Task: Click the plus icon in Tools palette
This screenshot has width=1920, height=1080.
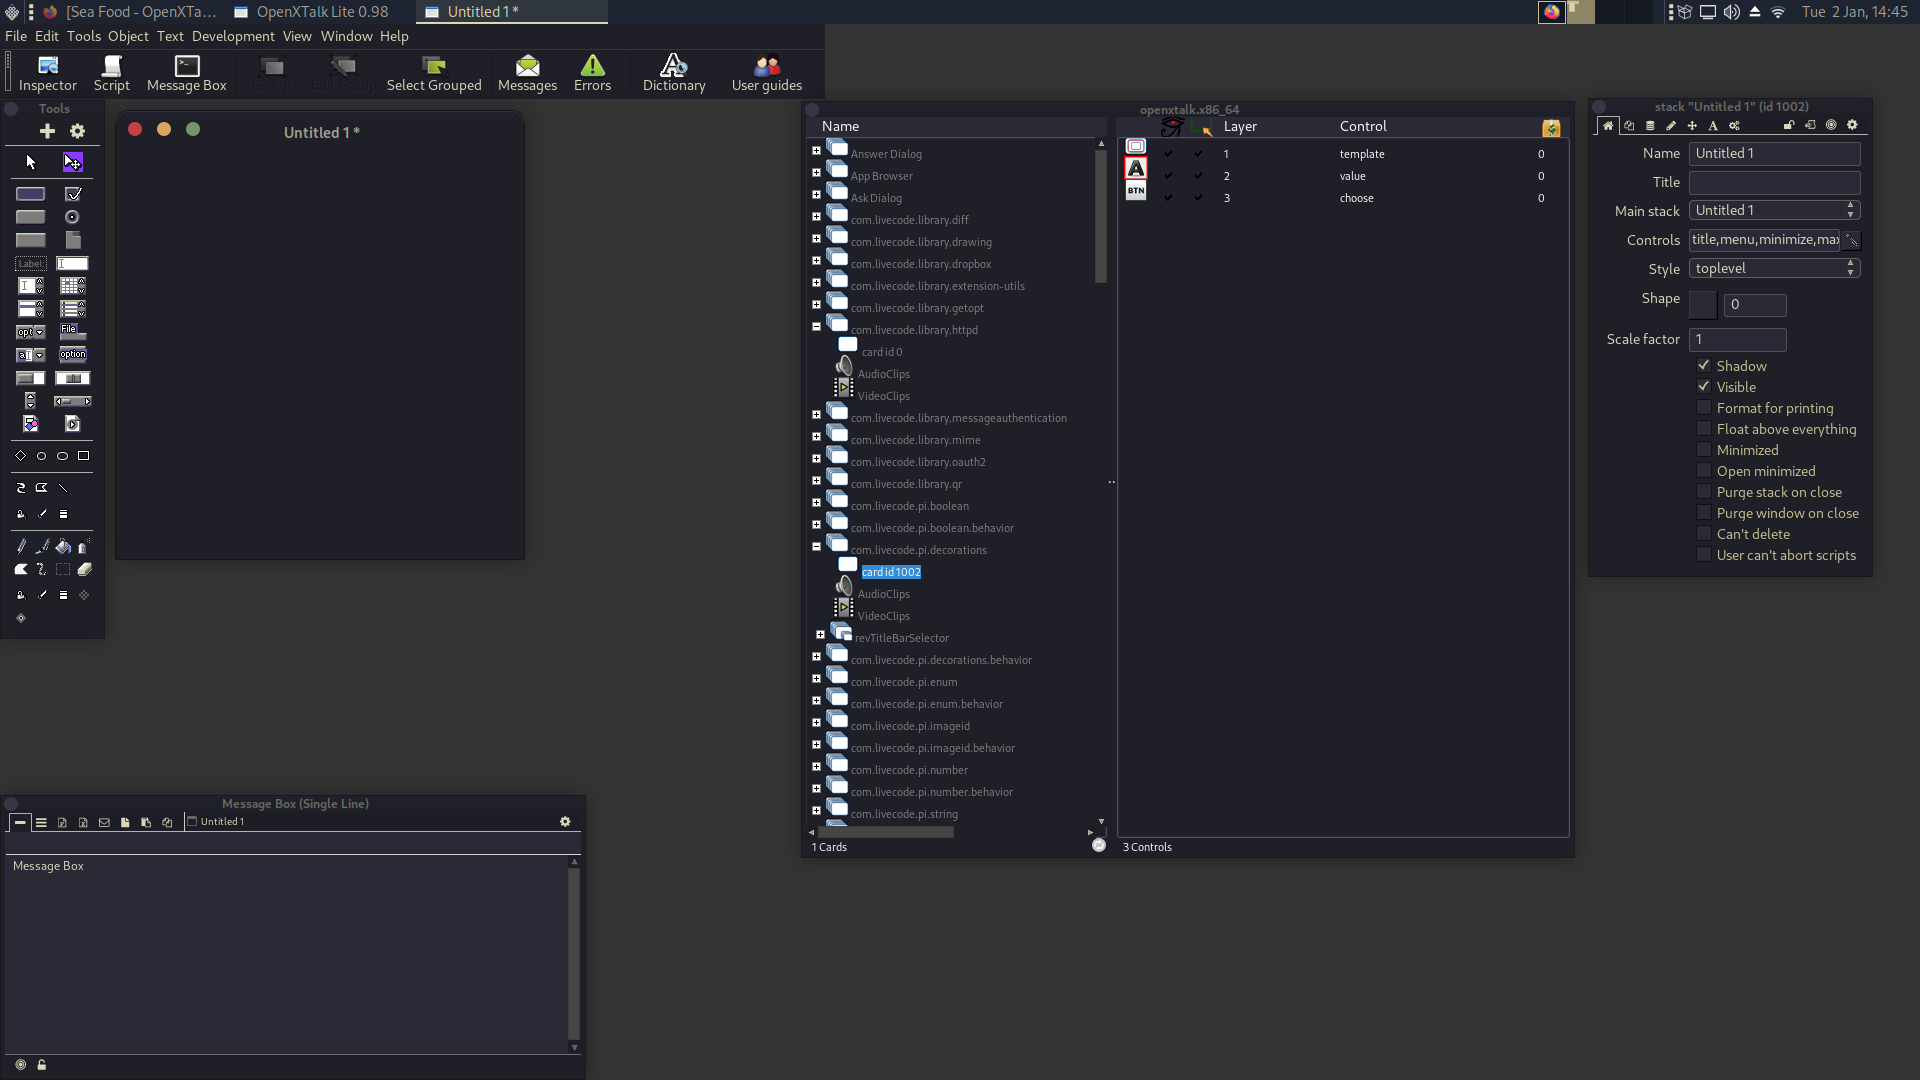Action: tap(47, 131)
